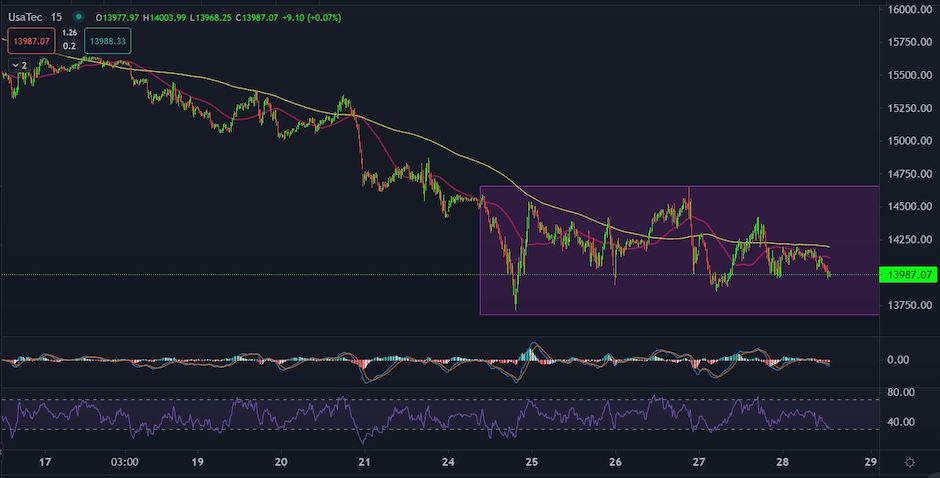The height and width of the screenshot is (478, 940).
Task: Click the 14500.00 price axis label
Action: pyautogui.click(x=910, y=206)
